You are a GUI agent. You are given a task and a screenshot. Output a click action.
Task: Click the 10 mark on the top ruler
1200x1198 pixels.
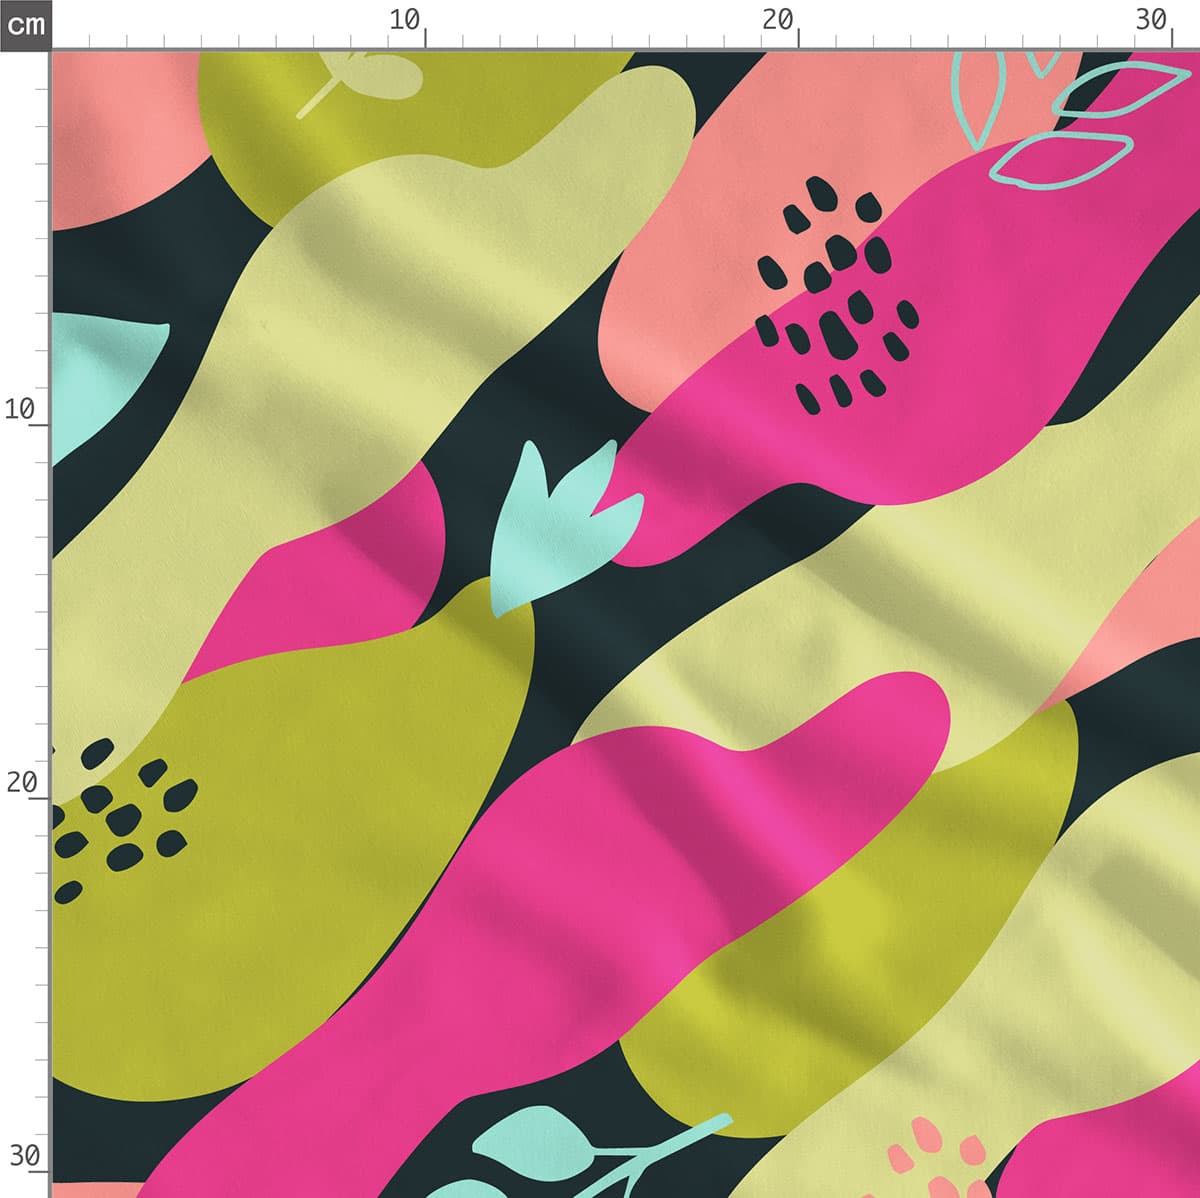(405, 20)
